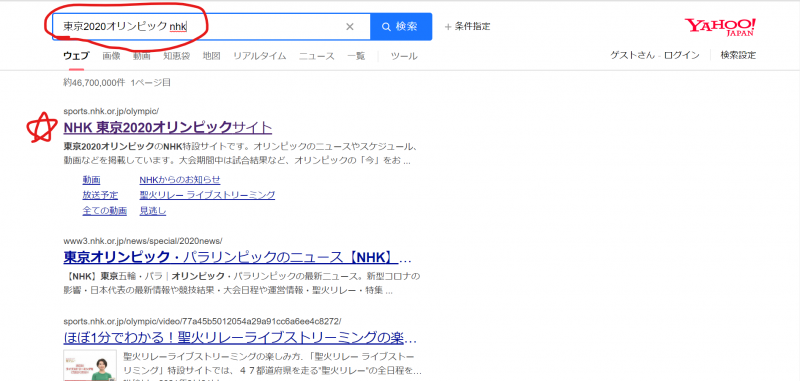Click the www3.nhk.or.jp/news/special/2020news/ URL text

point(143,240)
